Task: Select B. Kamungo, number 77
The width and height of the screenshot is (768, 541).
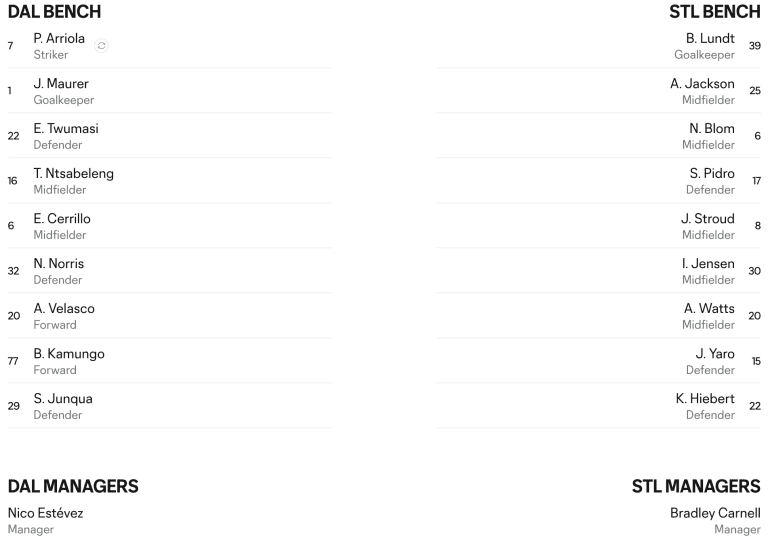Action: click(169, 361)
